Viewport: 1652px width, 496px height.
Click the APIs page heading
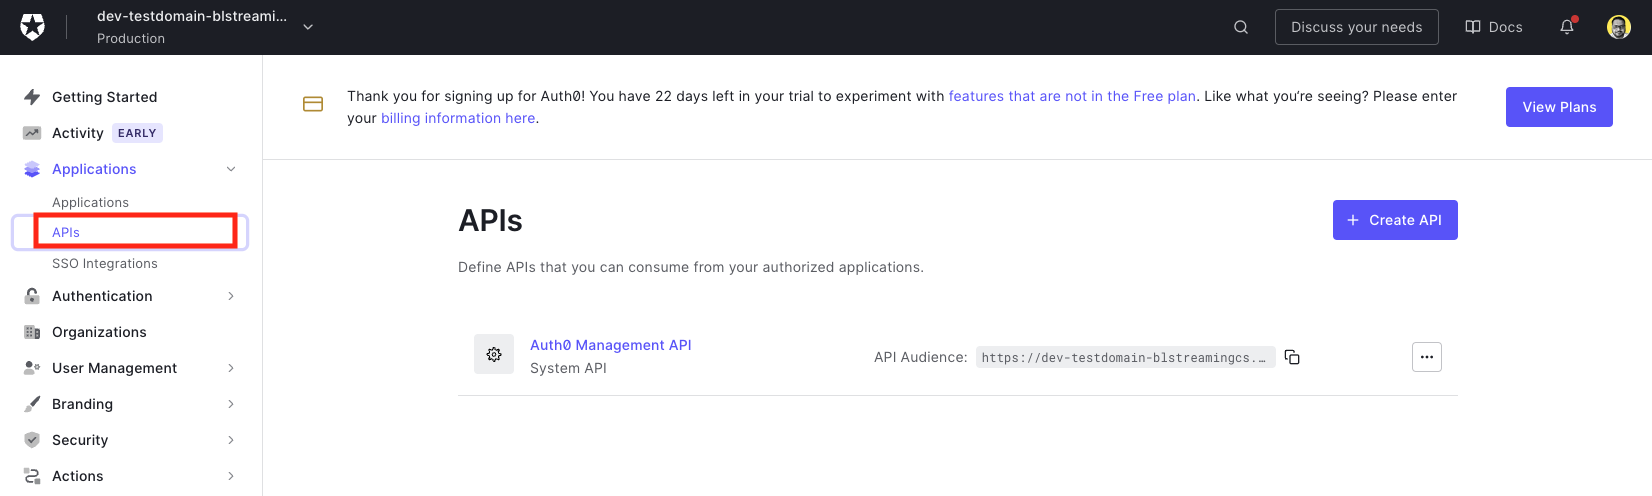tap(490, 221)
